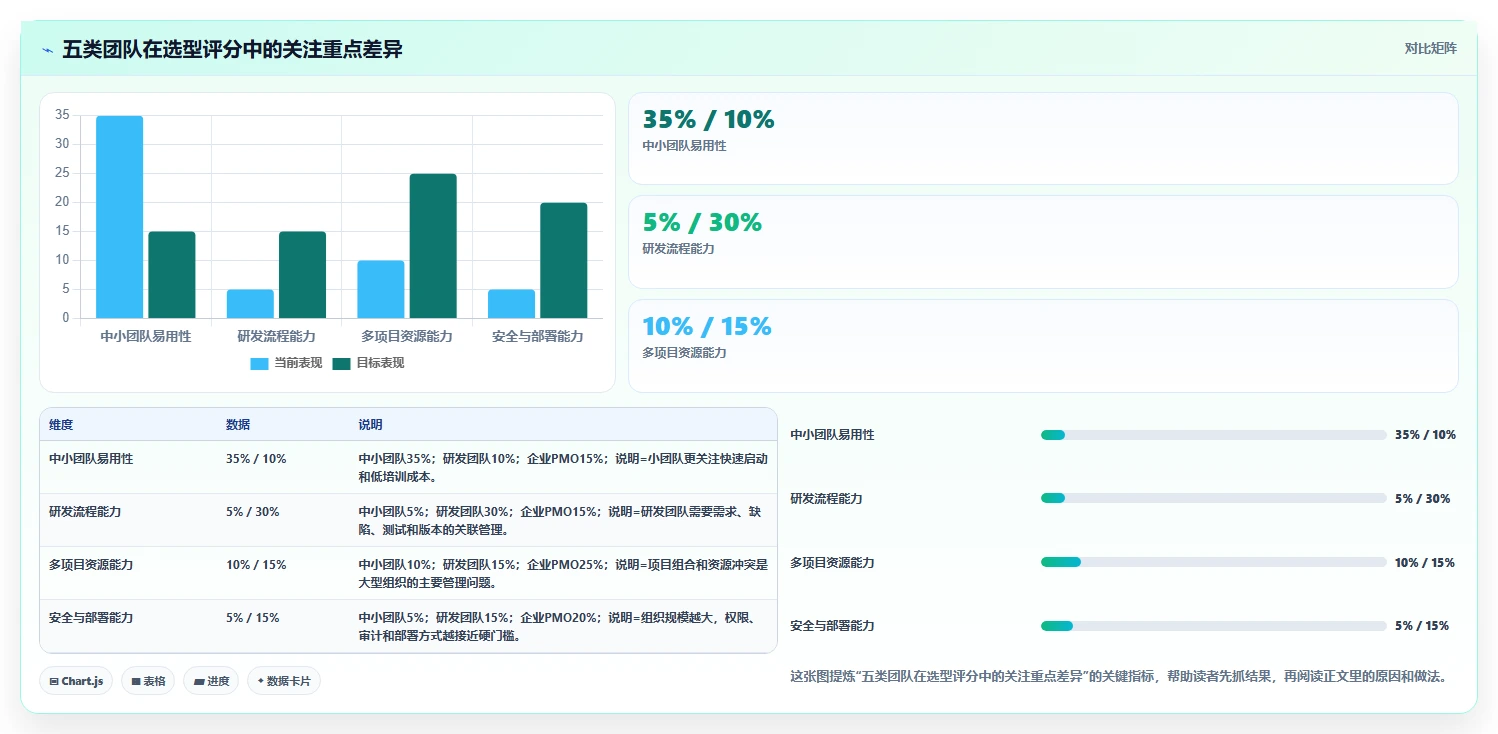Click the description starting 中小团队35%
Screen dimensions: 1498x734
tap(563, 468)
